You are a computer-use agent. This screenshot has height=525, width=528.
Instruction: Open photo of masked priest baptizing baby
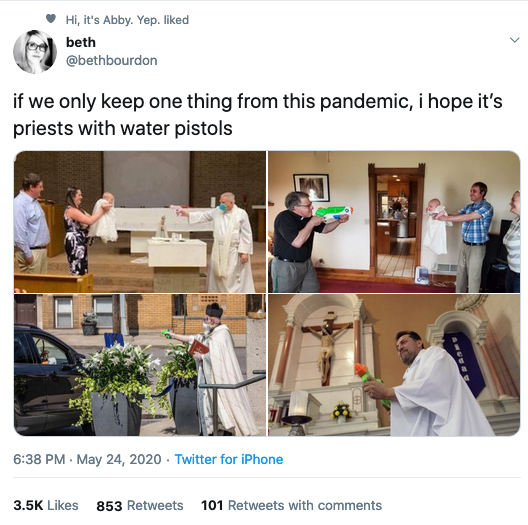(140, 222)
